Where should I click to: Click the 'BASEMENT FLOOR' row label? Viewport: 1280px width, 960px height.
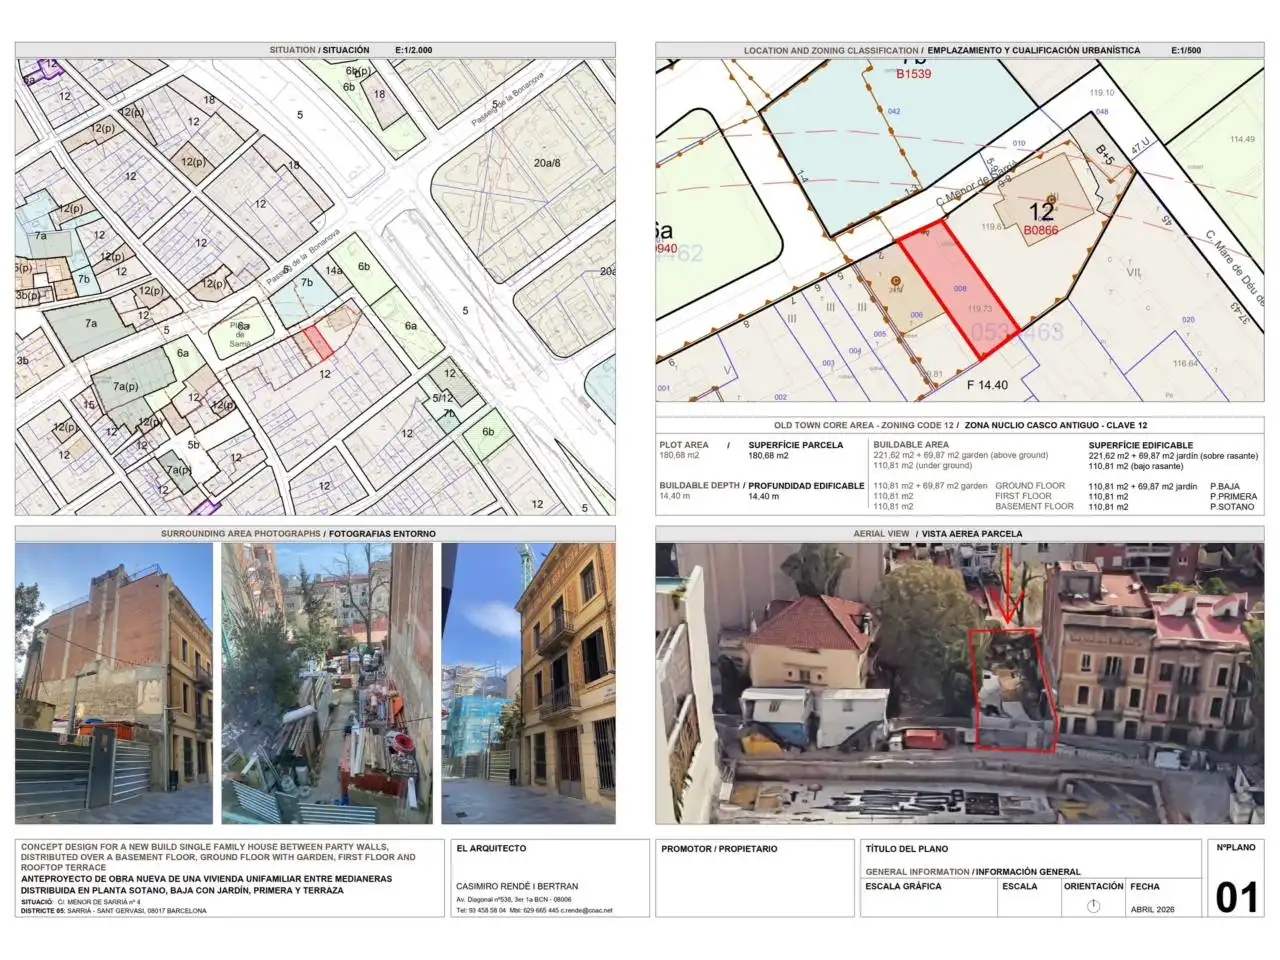point(1034,506)
